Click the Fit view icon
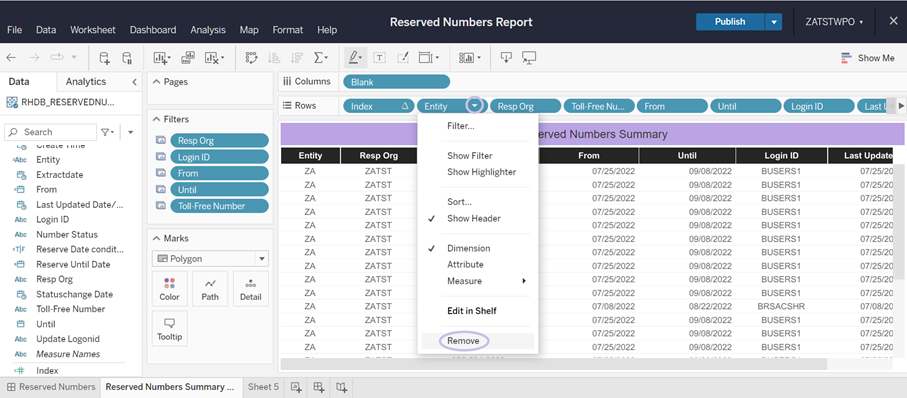The width and height of the screenshot is (907, 398). [x=429, y=58]
